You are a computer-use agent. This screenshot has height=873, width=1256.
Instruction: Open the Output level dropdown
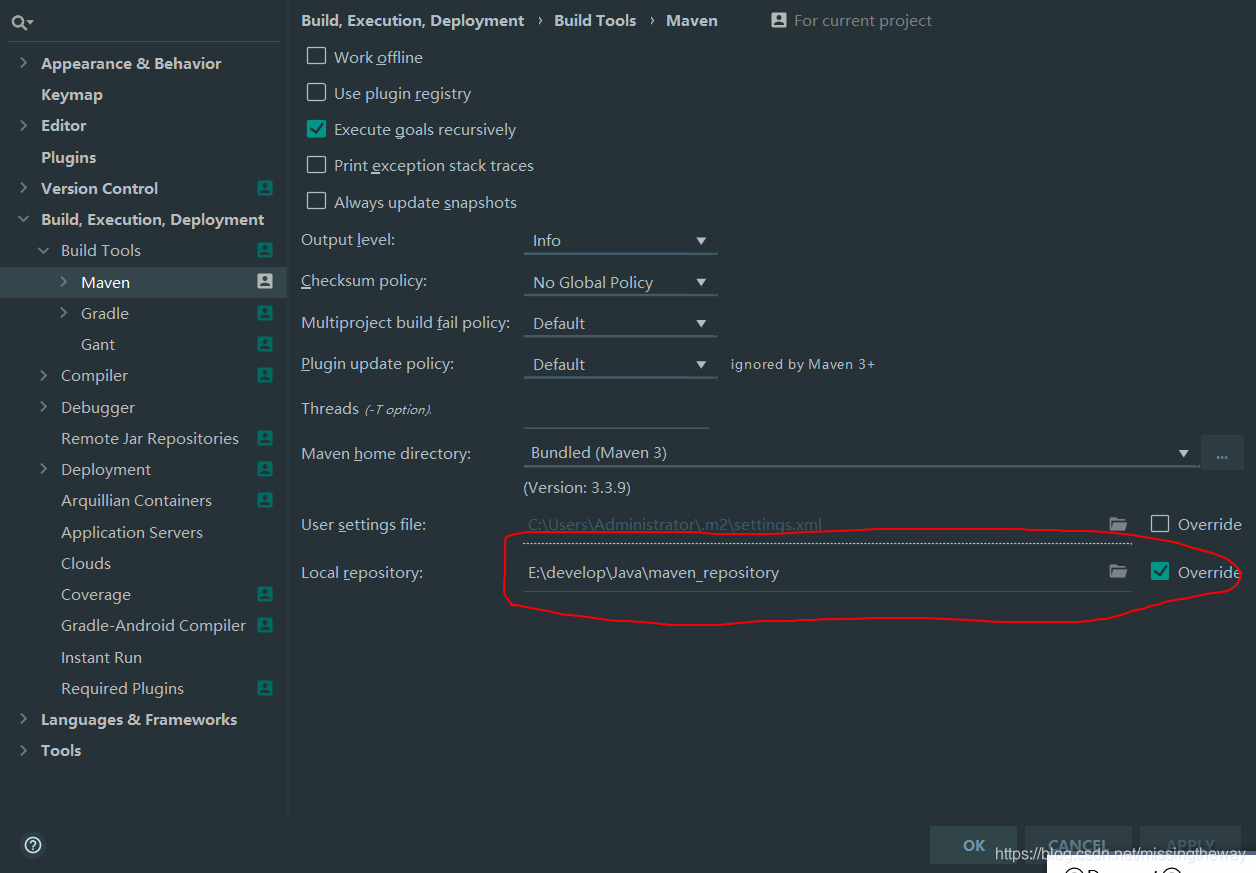click(620, 241)
